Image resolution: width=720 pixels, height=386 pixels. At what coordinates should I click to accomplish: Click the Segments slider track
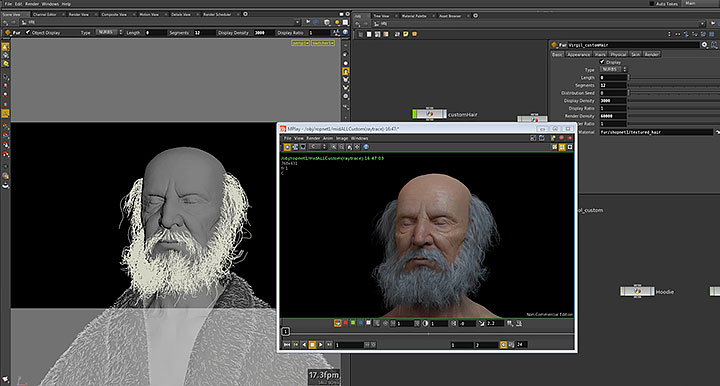pyautogui.click(x=674, y=85)
